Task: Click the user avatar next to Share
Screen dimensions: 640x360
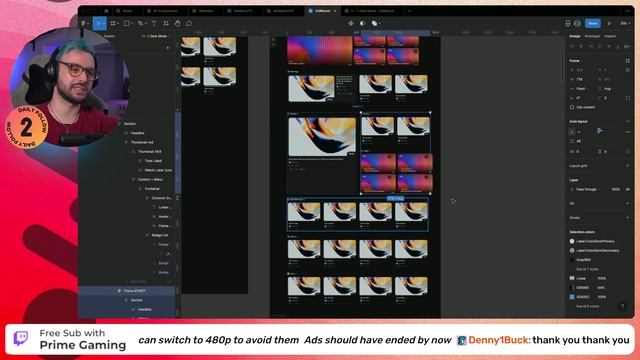Action: (x=577, y=24)
